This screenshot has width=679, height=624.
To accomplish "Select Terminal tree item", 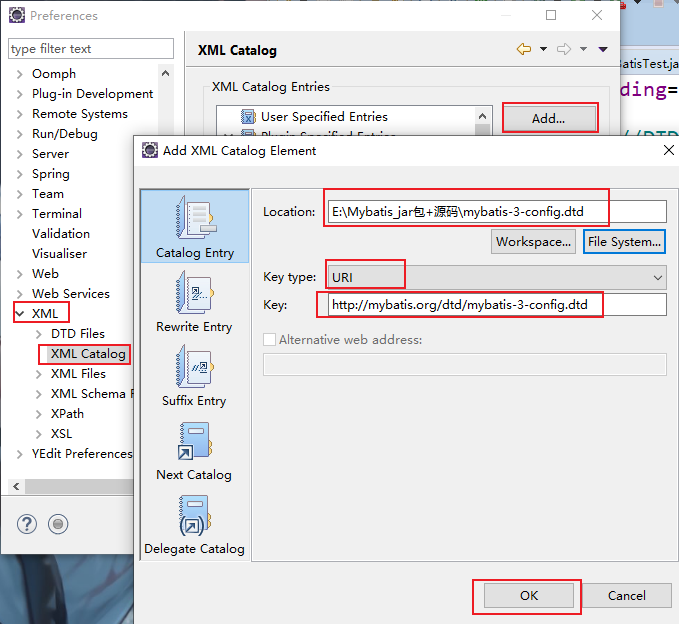I will pyautogui.click(x=57, y=214).
